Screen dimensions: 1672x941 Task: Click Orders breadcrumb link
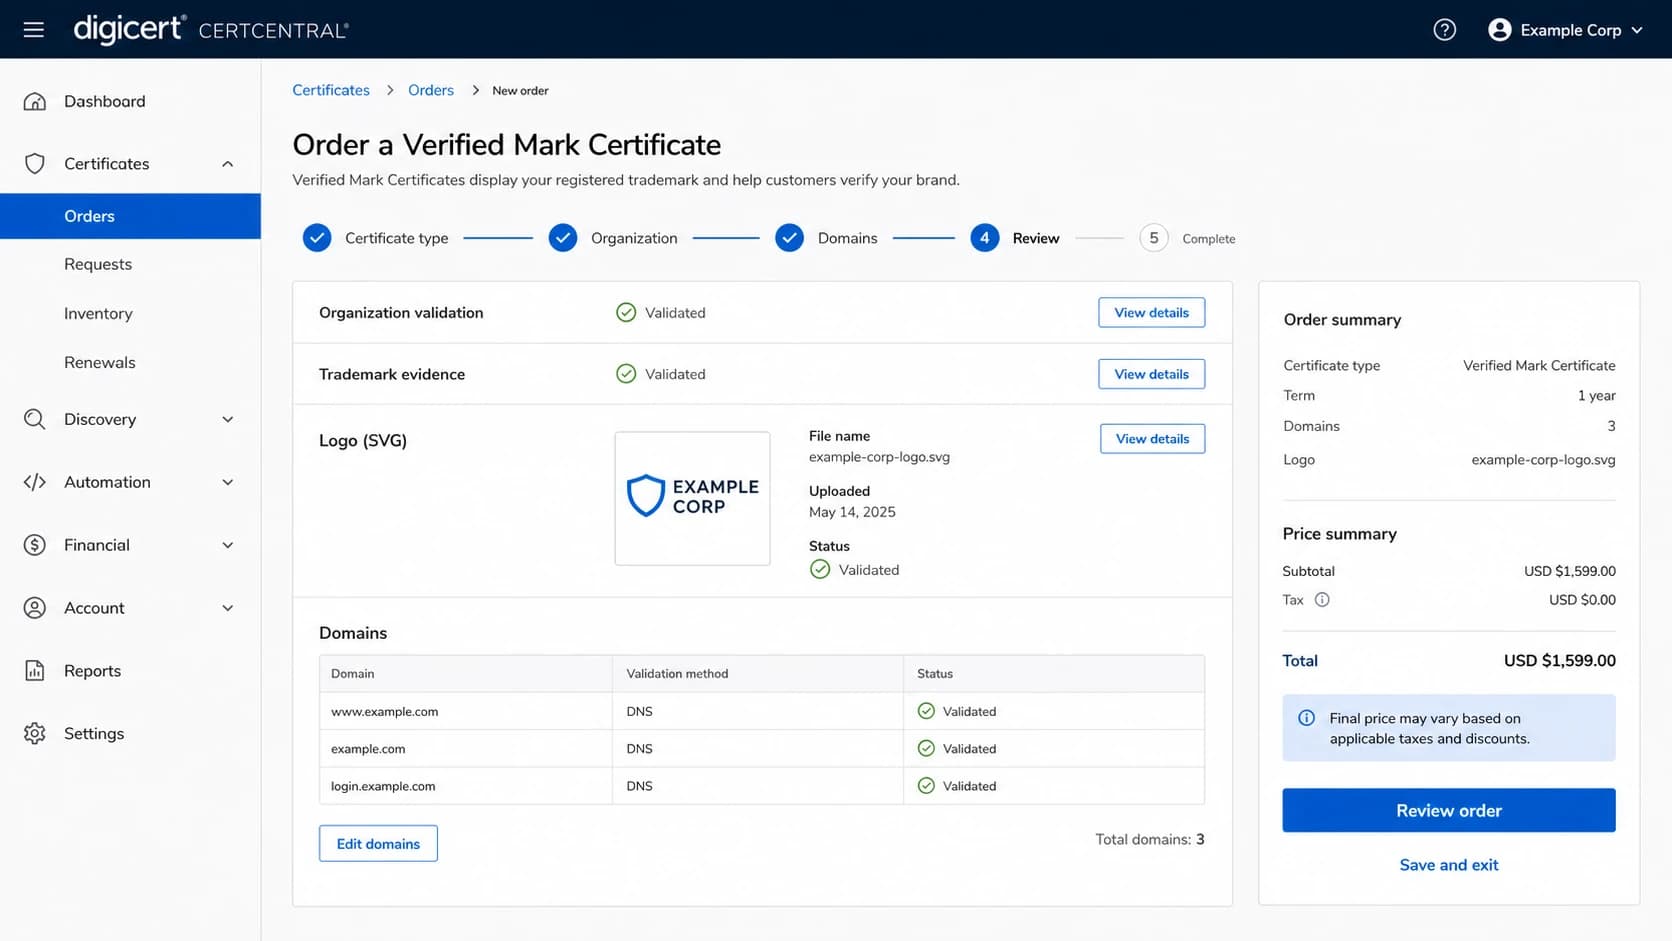431,90
